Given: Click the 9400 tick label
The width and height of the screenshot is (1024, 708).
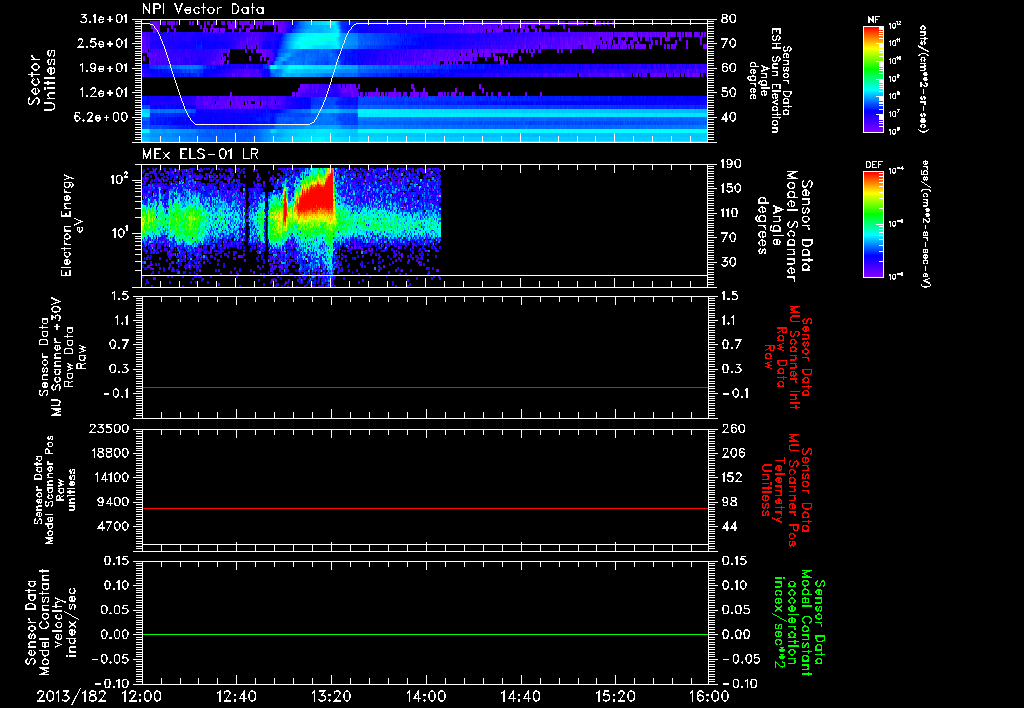Looking at the screenshot, I should 114,502.
